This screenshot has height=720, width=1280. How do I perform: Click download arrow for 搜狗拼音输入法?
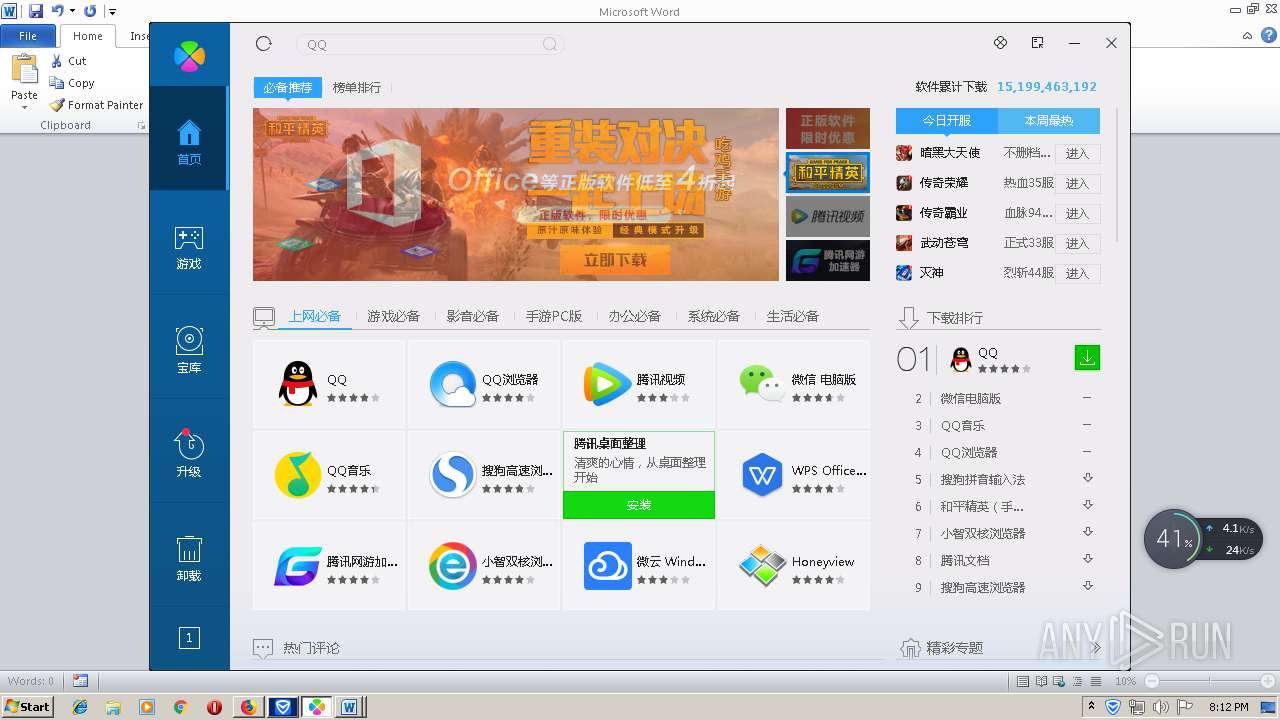point(1088,478)
